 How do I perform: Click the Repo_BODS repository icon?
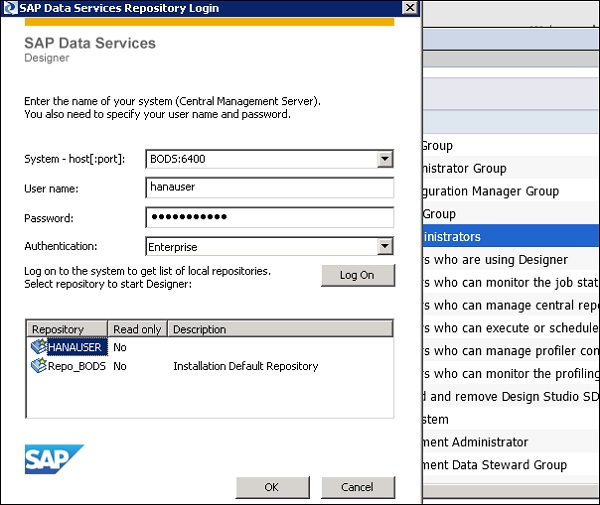click(39, 366)
